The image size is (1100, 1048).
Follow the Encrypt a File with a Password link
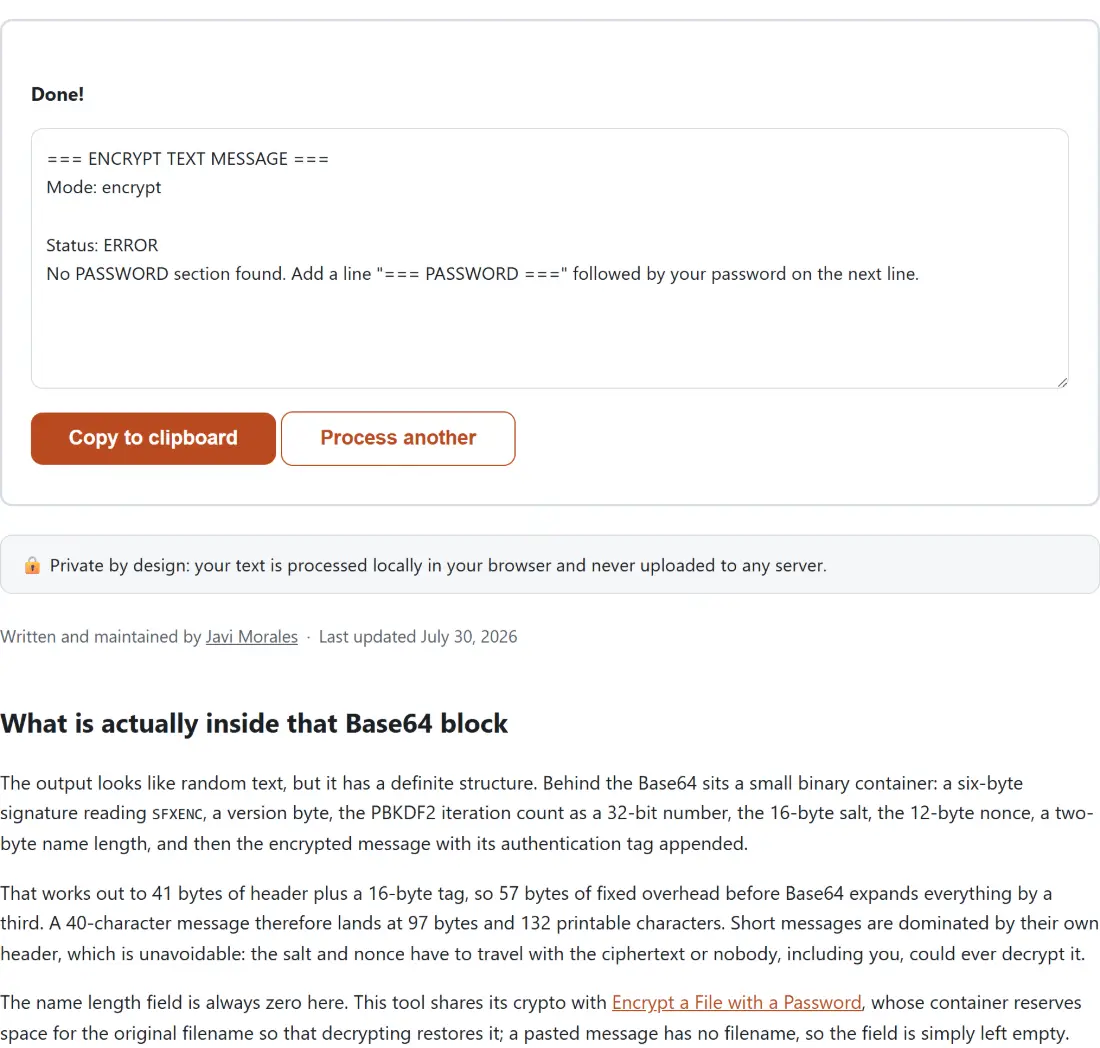tap(736, 1002)
